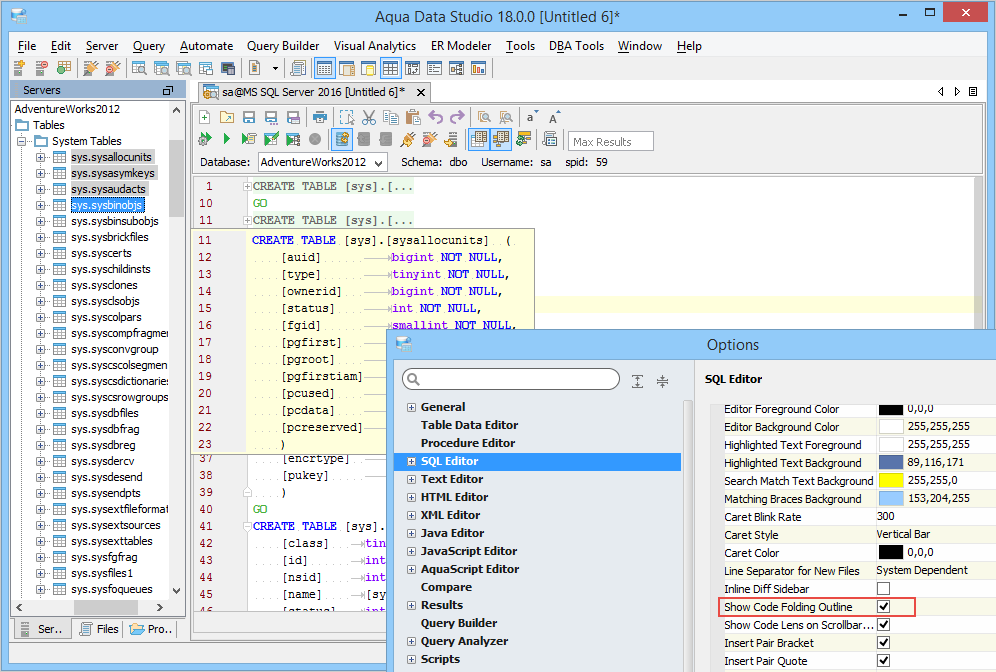Viewport: 996px width, 672px height.
Task: Click the expand-all icon beside Options search
Action: pyautogui.click(x=638, y=381)
